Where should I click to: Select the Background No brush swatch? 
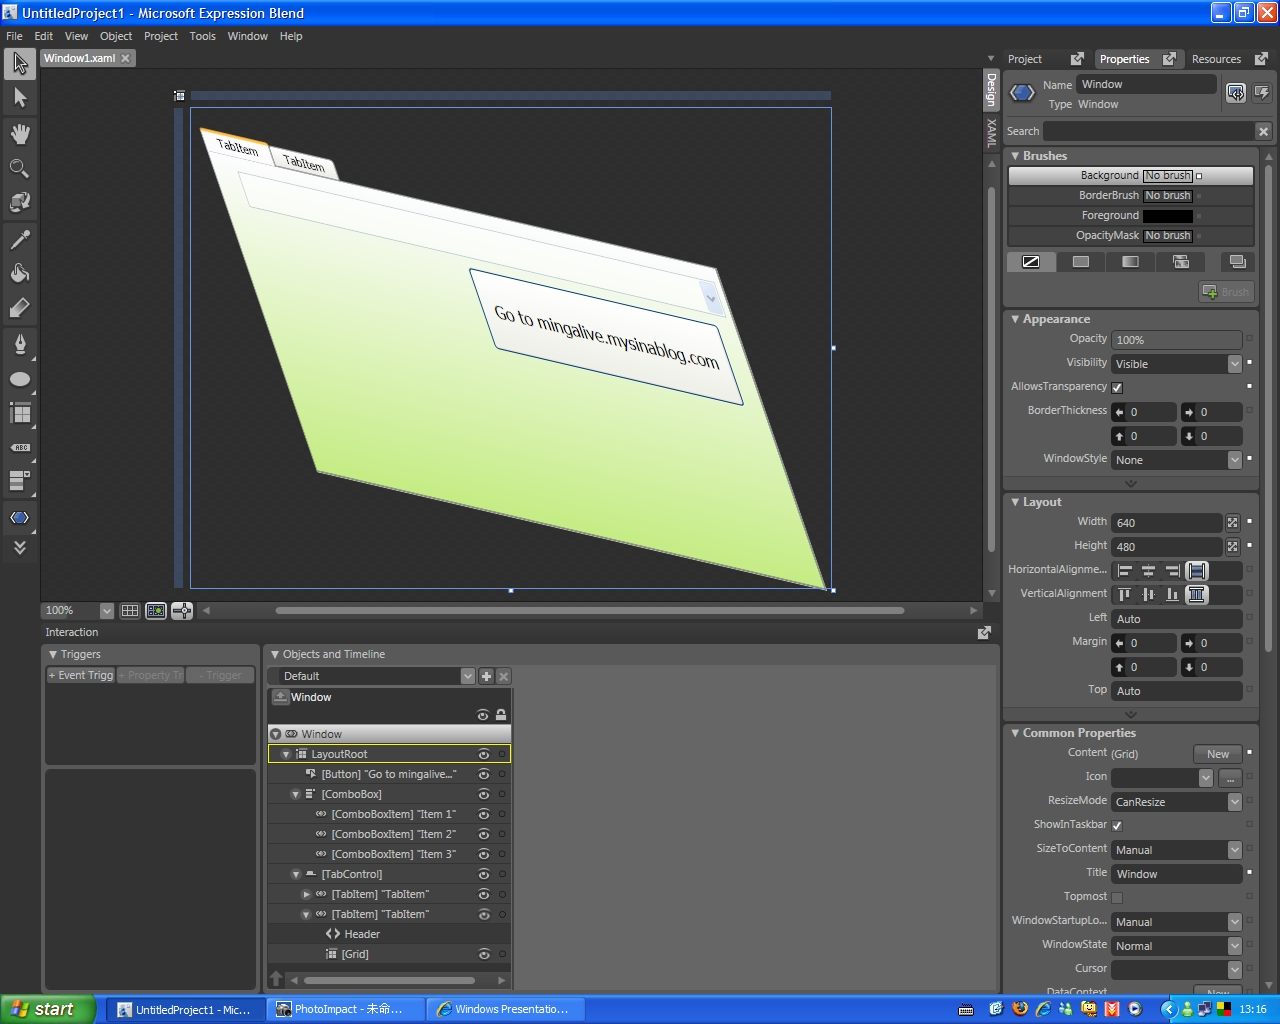pyautogui.click(x=1168, y=175)
